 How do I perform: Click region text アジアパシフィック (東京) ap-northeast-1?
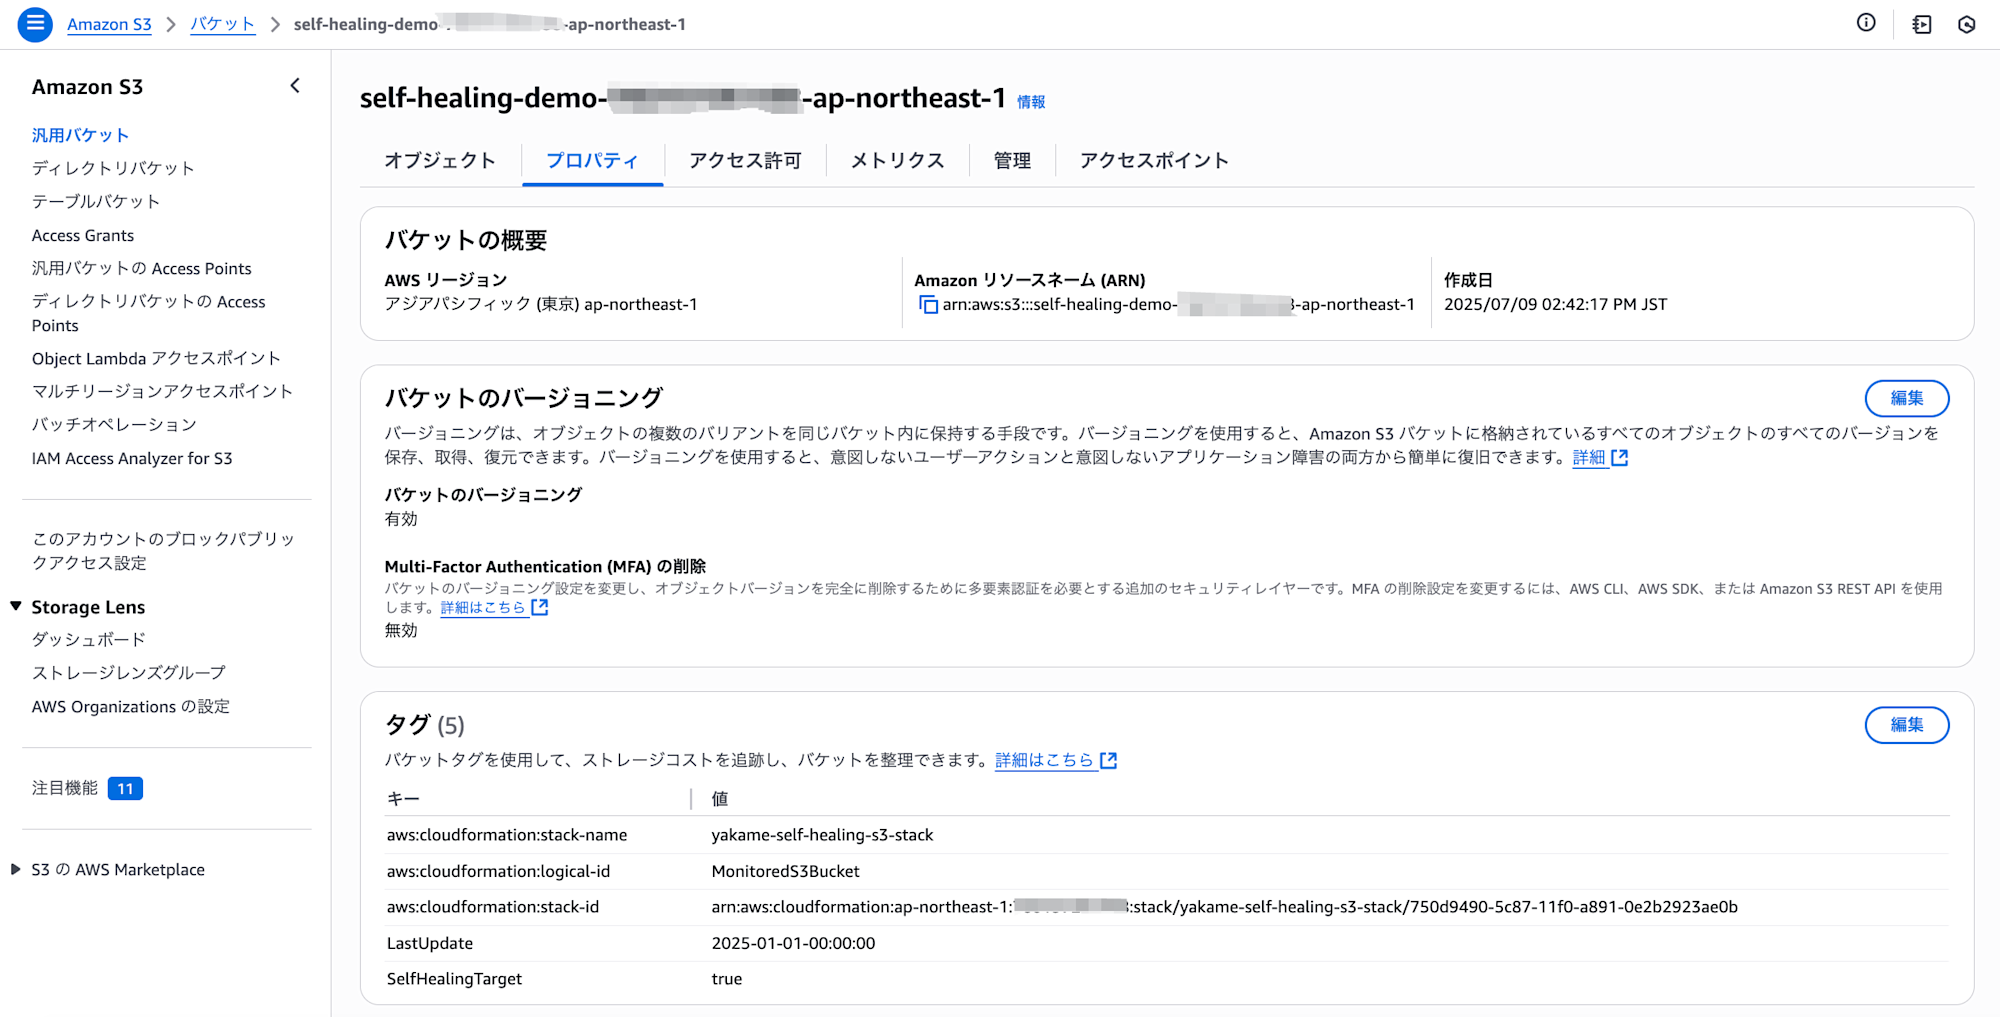pos(541,304)
